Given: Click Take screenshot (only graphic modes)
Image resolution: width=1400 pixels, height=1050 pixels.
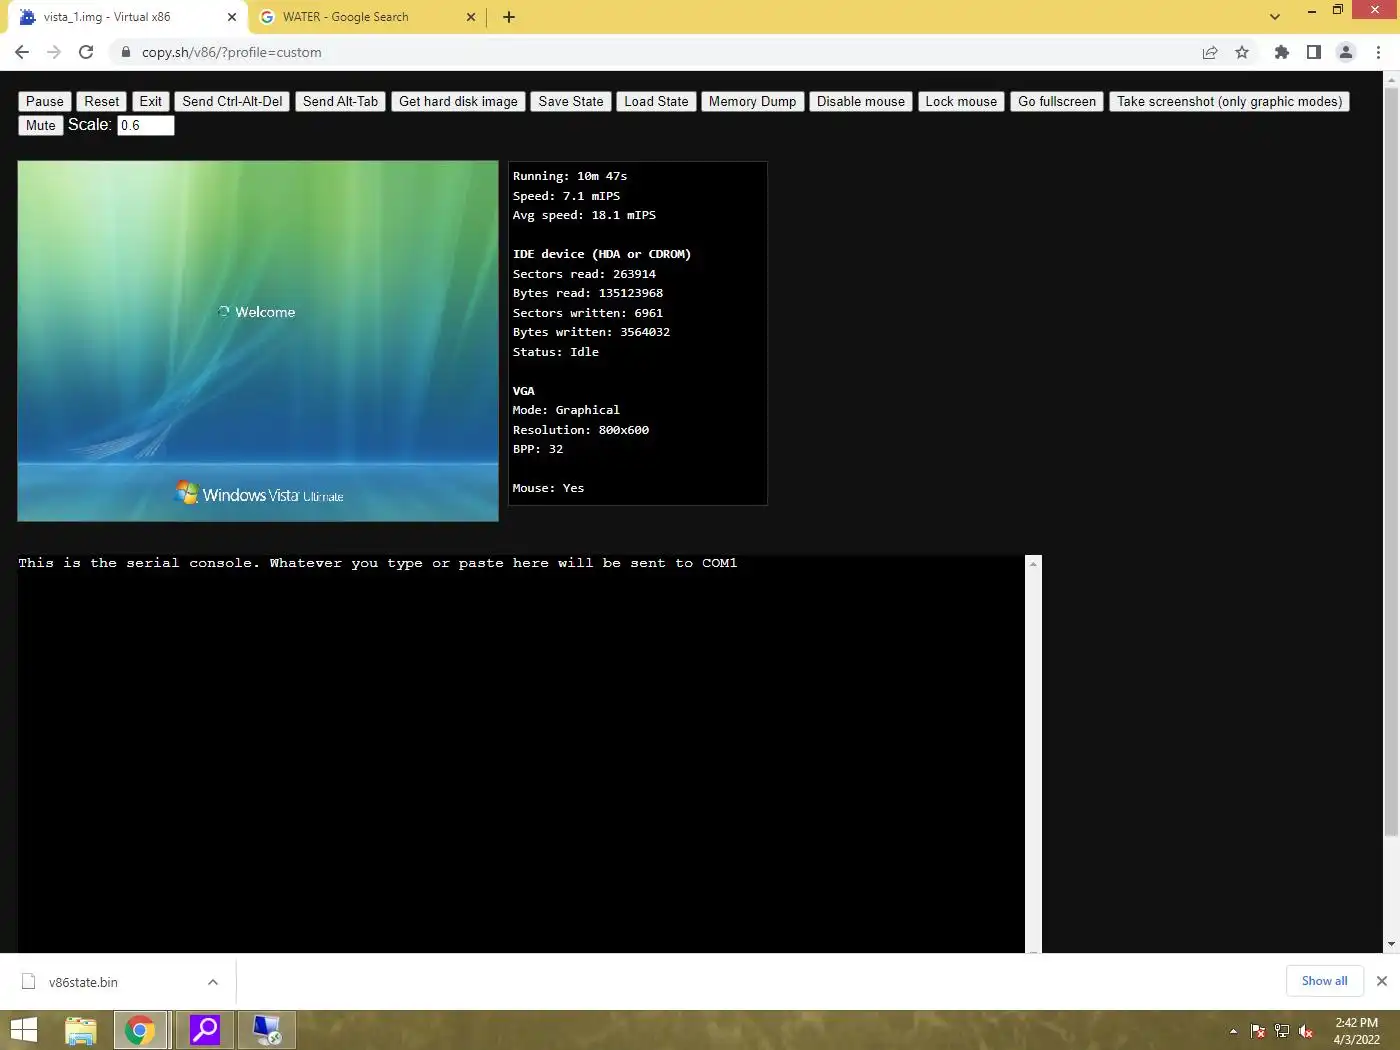Looking at the screenshot, I should [1229, 101].
